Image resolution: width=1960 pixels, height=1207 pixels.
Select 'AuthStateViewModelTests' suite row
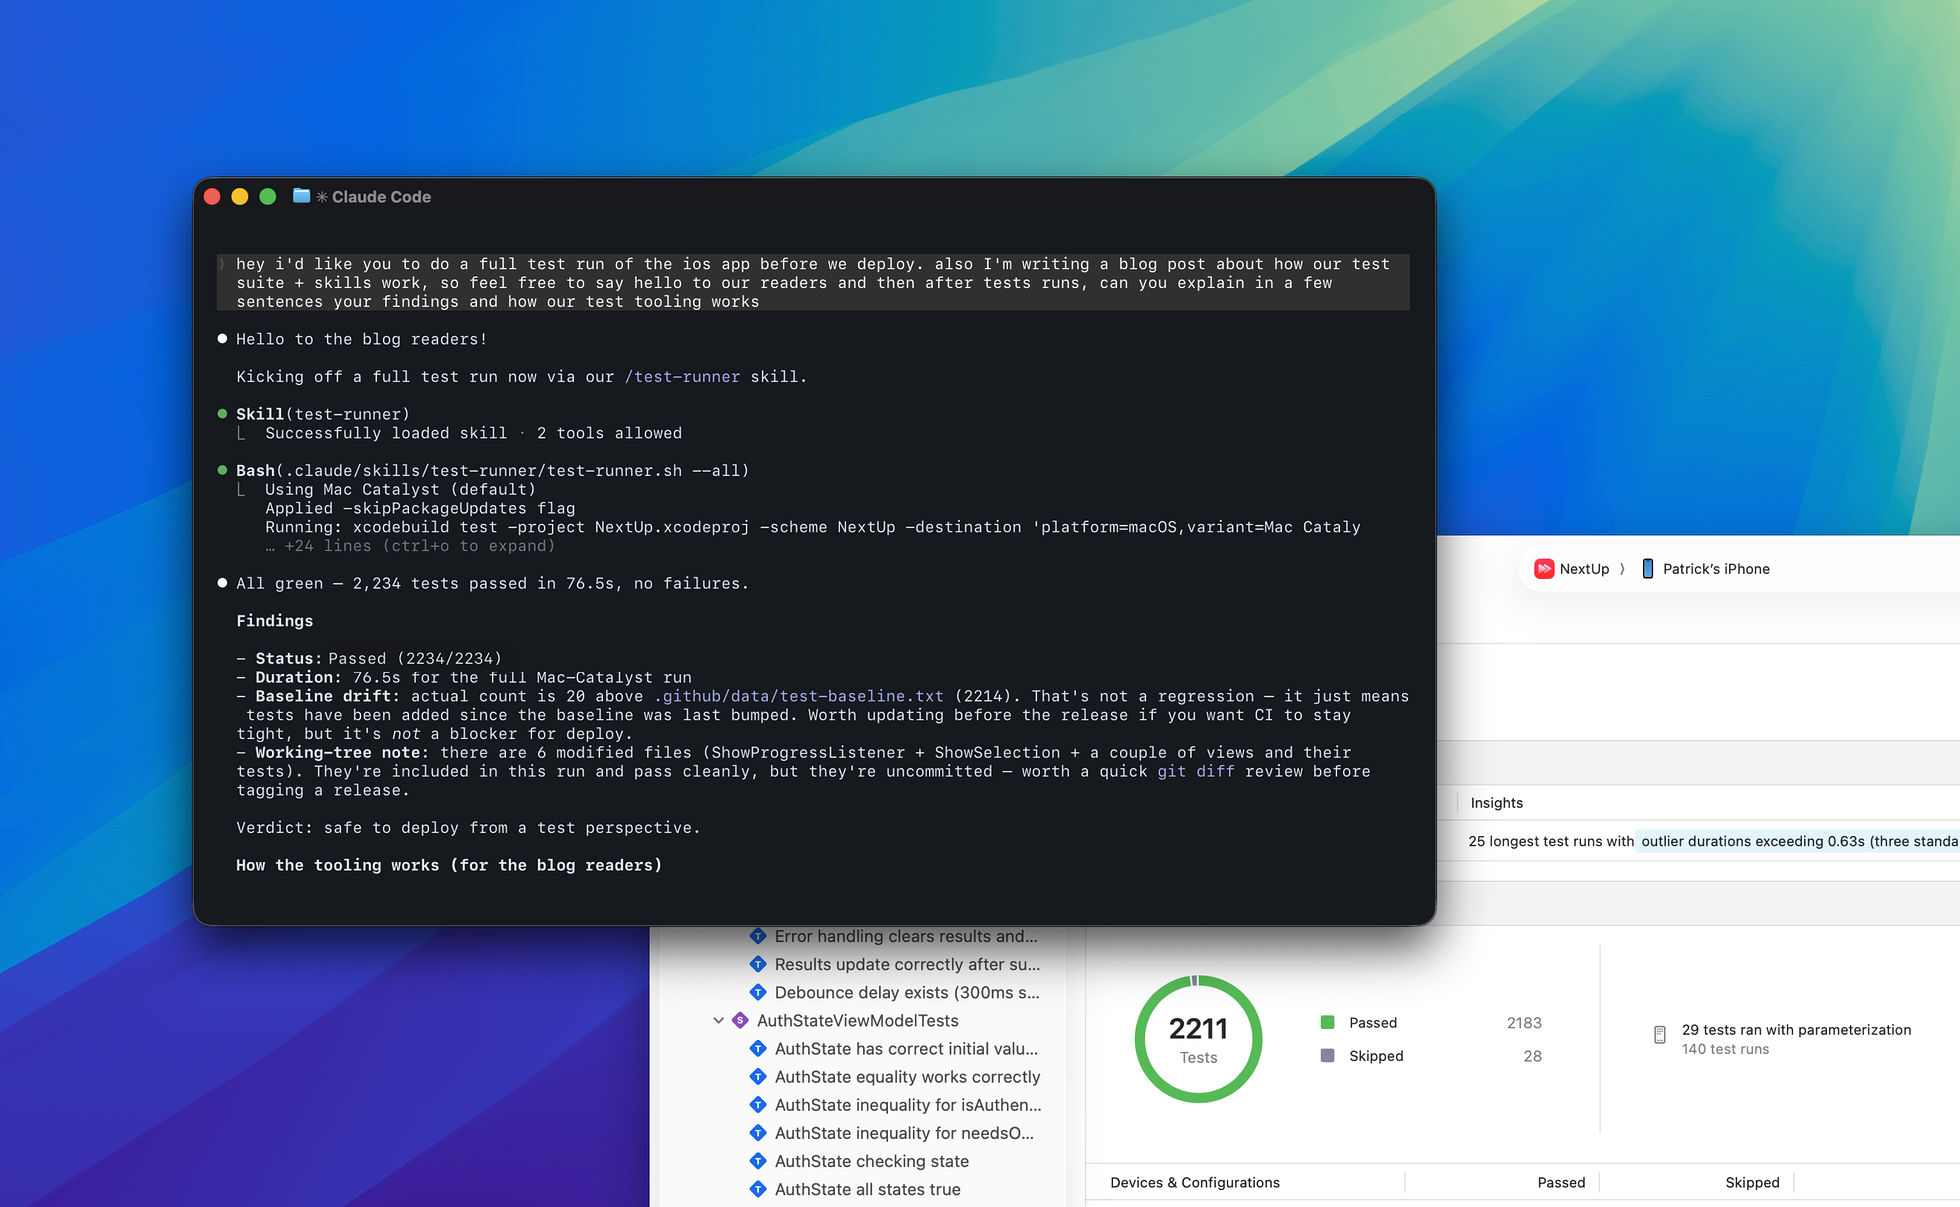(857, 1020)
